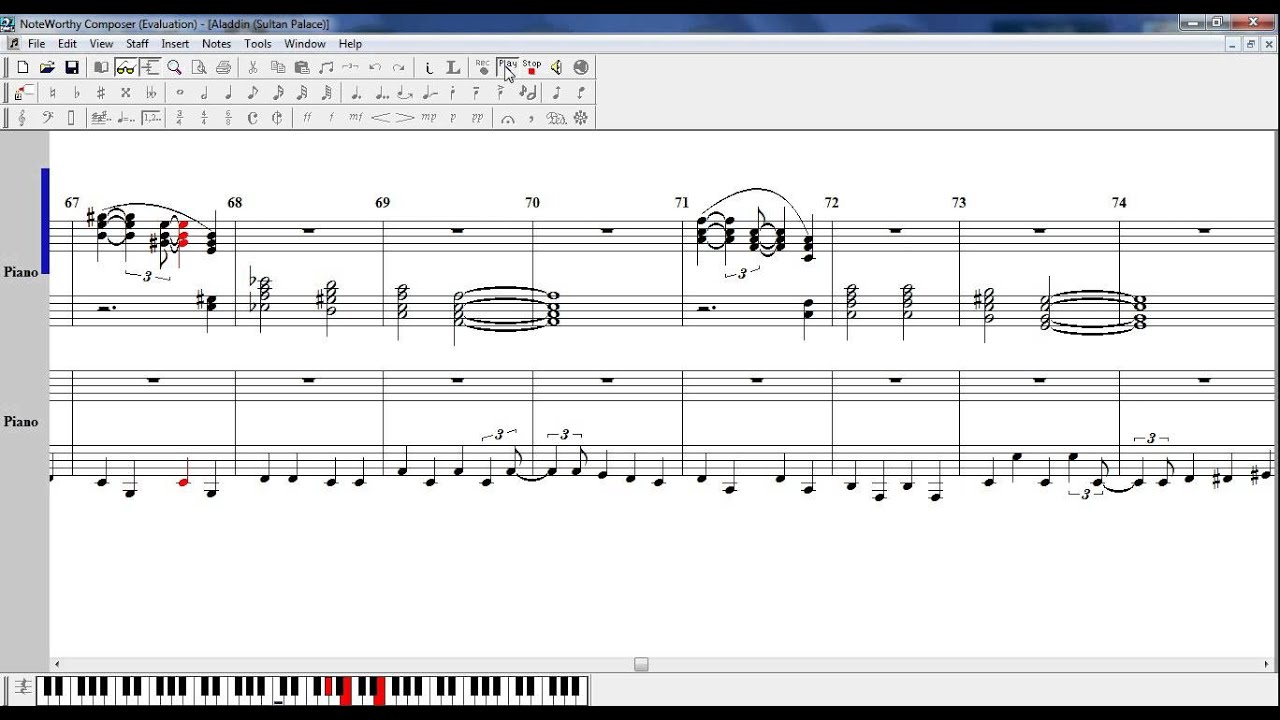This screenshot has width=1280, height=720.
Task: Insert a tempo marking
Action: click(125, 117)
